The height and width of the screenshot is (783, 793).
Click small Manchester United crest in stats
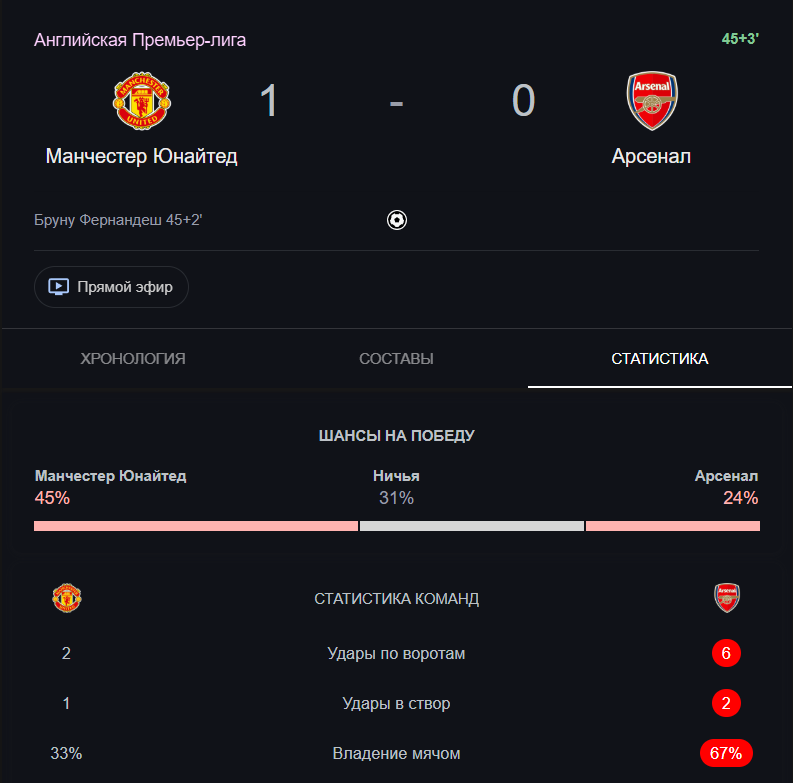pos(66,598)
